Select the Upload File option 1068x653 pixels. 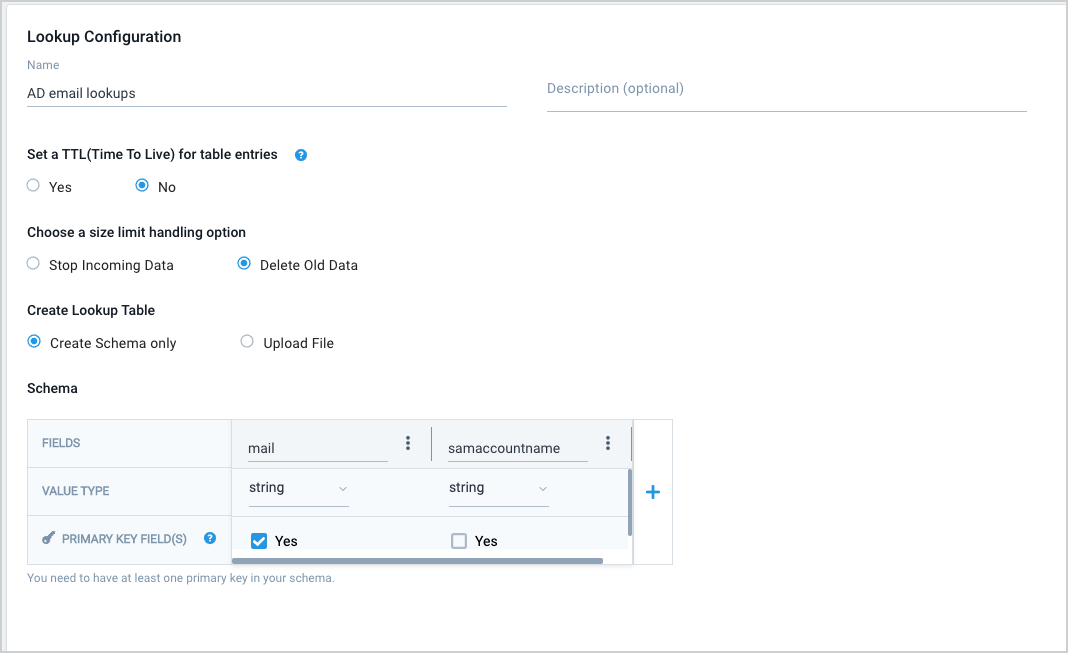[x=247, y=342]
